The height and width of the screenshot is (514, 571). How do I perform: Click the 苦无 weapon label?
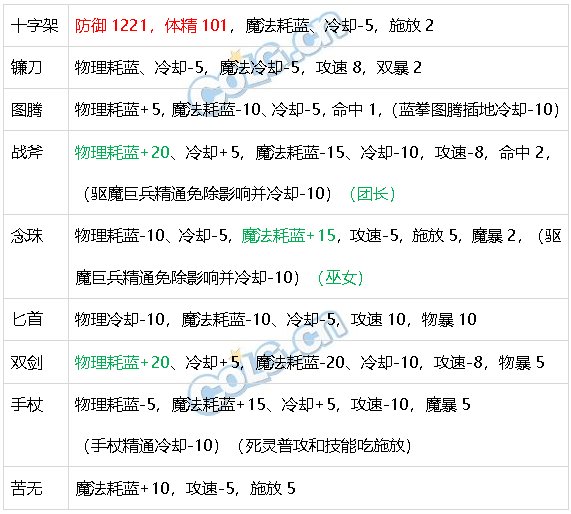[26, 489]
